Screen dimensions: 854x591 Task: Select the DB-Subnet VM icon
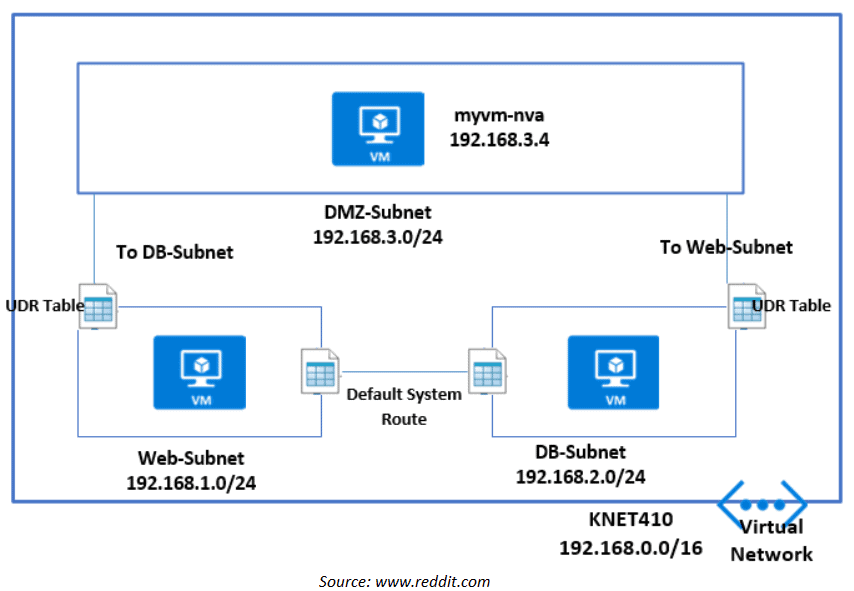(x=612, y=372)
